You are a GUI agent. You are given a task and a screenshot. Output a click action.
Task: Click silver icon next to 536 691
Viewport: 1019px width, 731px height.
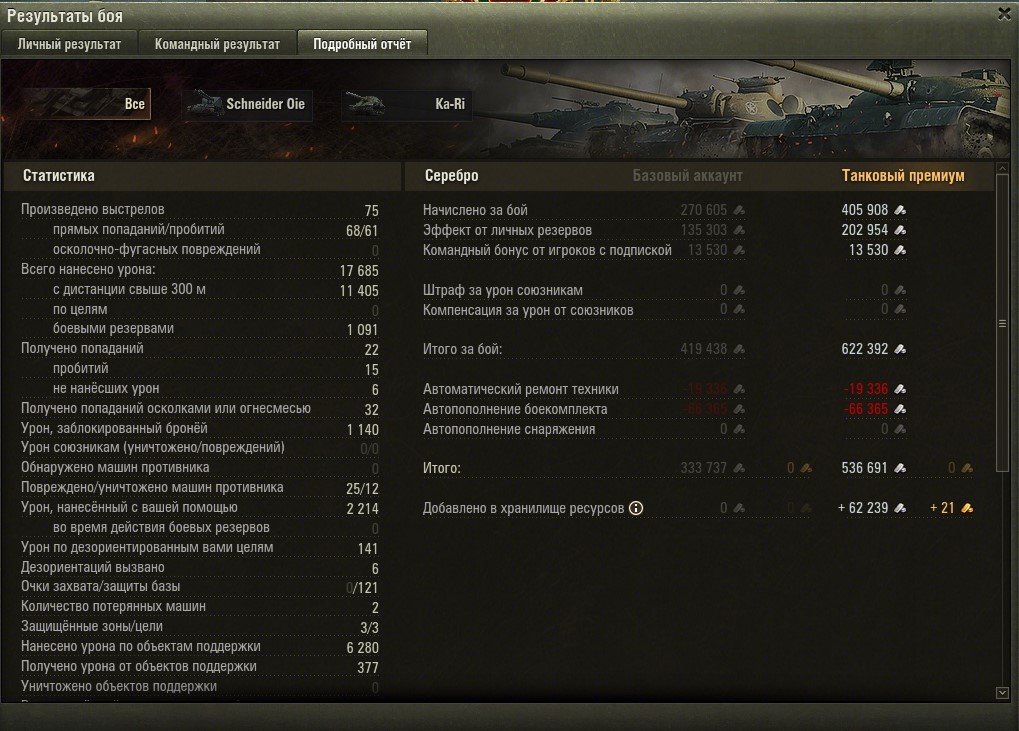[x=900, y=468]
